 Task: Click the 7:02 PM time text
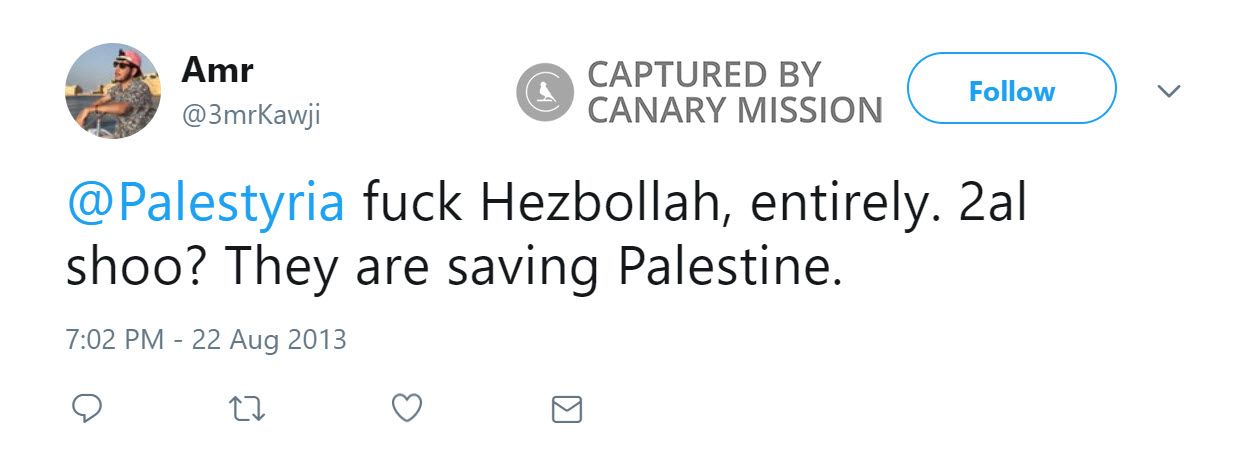coord(114,340)
